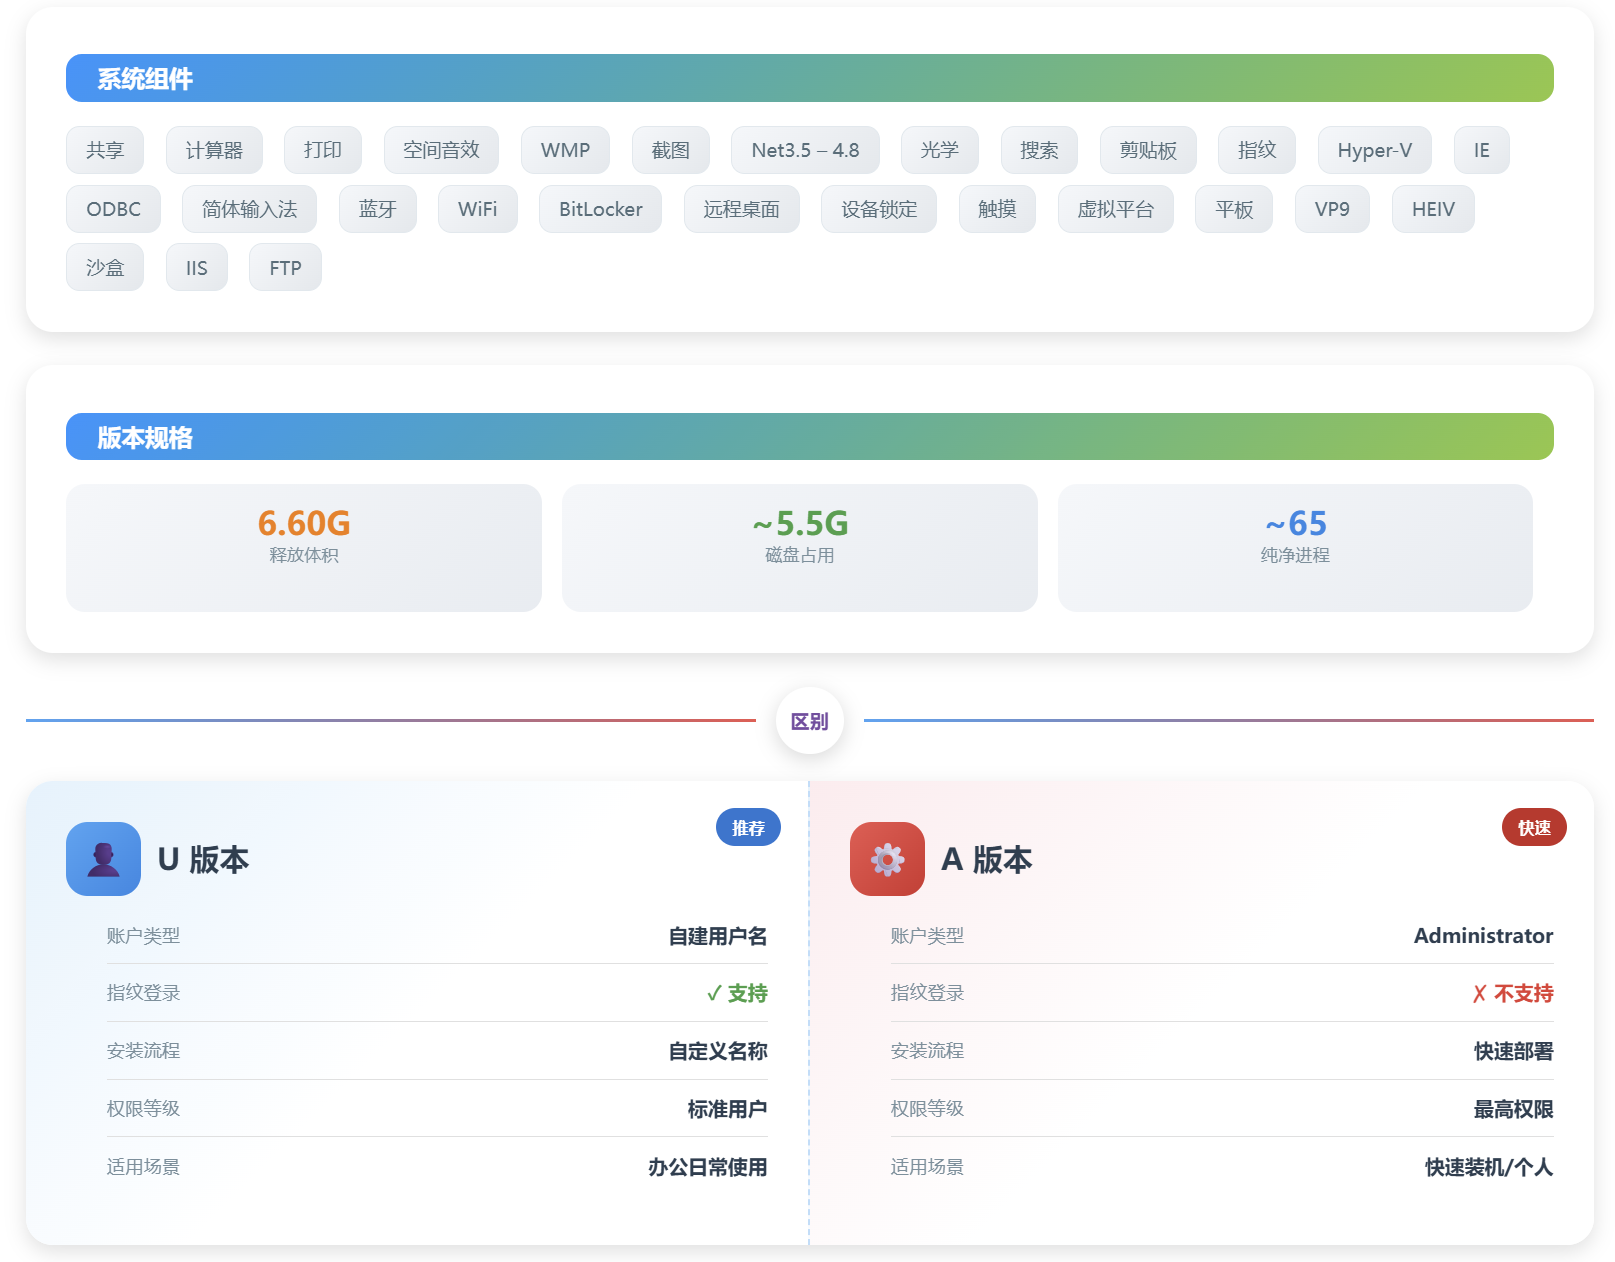Click the 自建用户名 value
The height and width of the screenshot is (1262, 1615).
click(718, 936)
